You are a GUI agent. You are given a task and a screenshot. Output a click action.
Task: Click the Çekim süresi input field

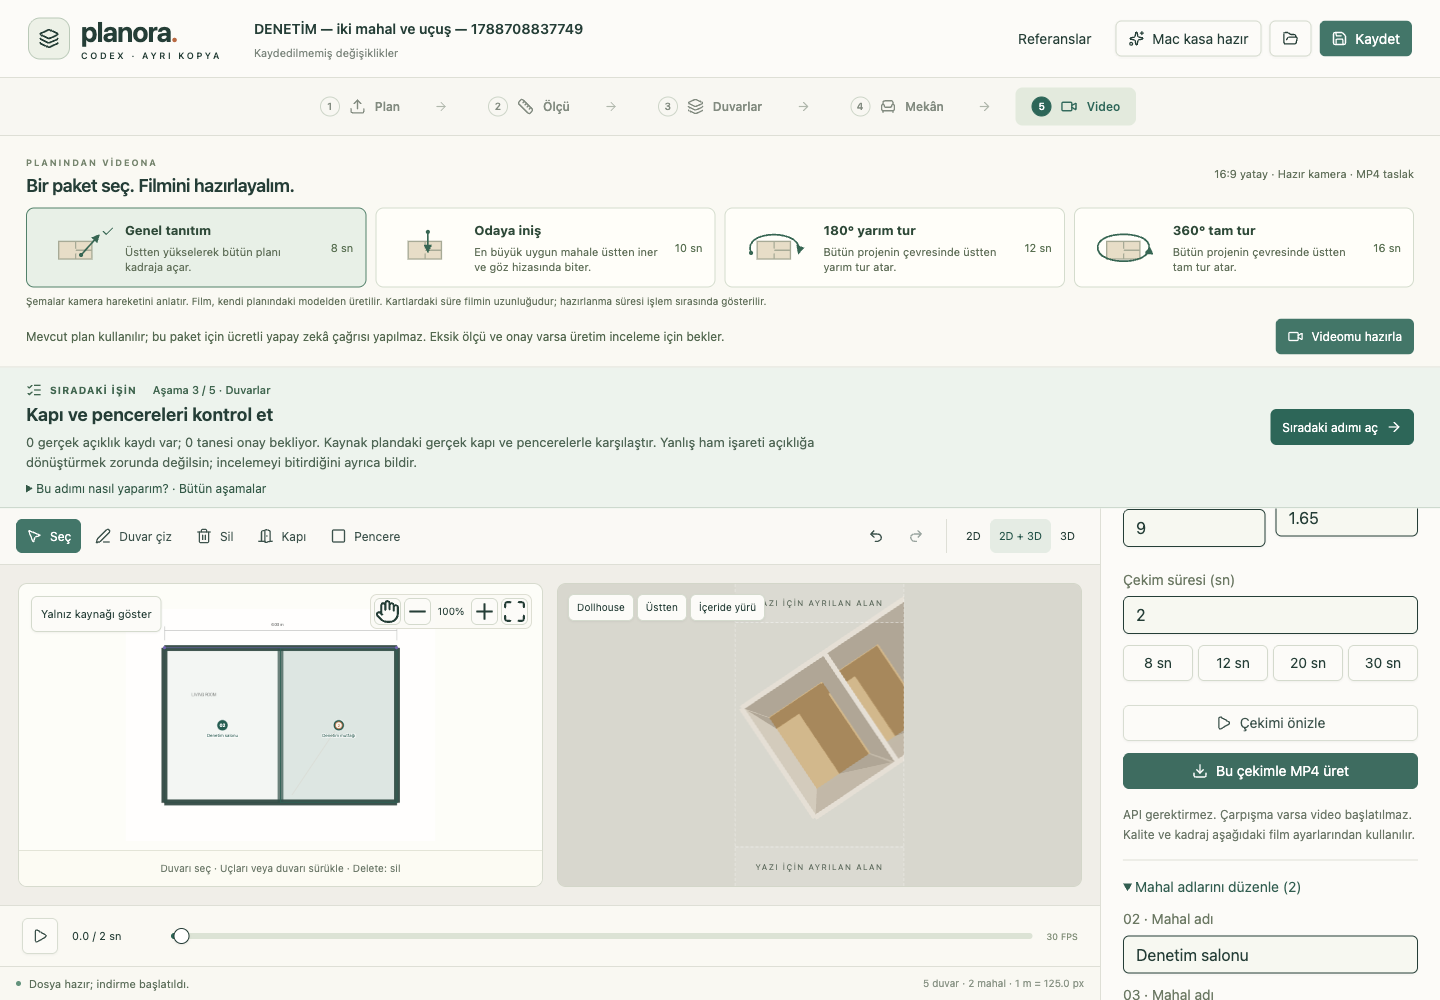pos(1270,615)
